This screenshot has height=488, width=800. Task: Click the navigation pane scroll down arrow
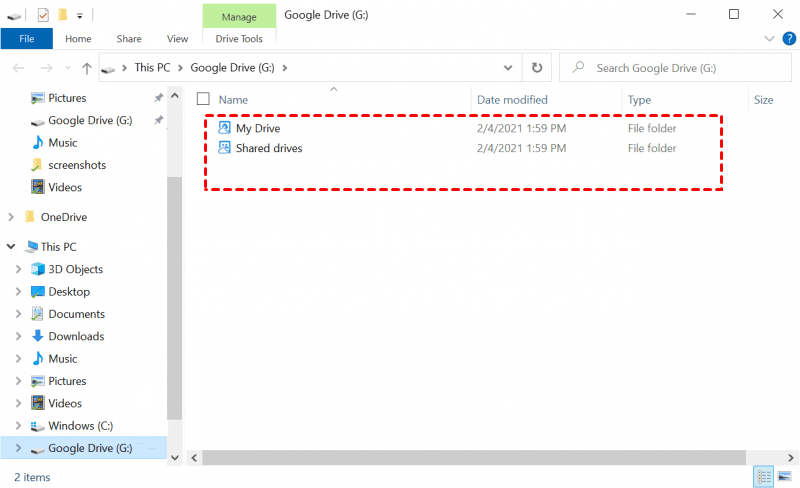tap(174, 457)
